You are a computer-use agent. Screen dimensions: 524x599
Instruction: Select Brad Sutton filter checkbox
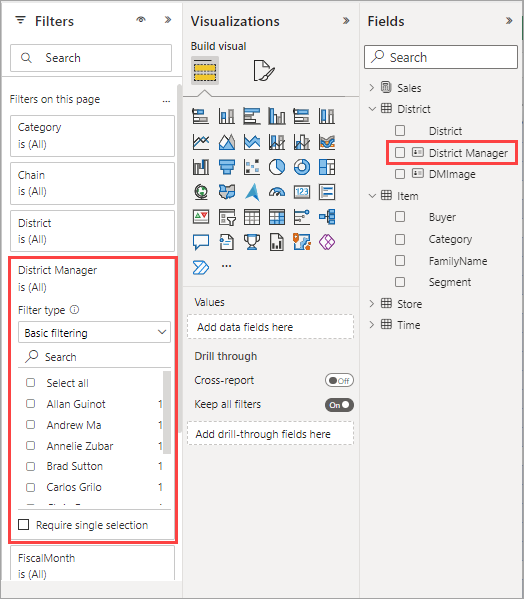pyautogui.click(x=31, y=466)
